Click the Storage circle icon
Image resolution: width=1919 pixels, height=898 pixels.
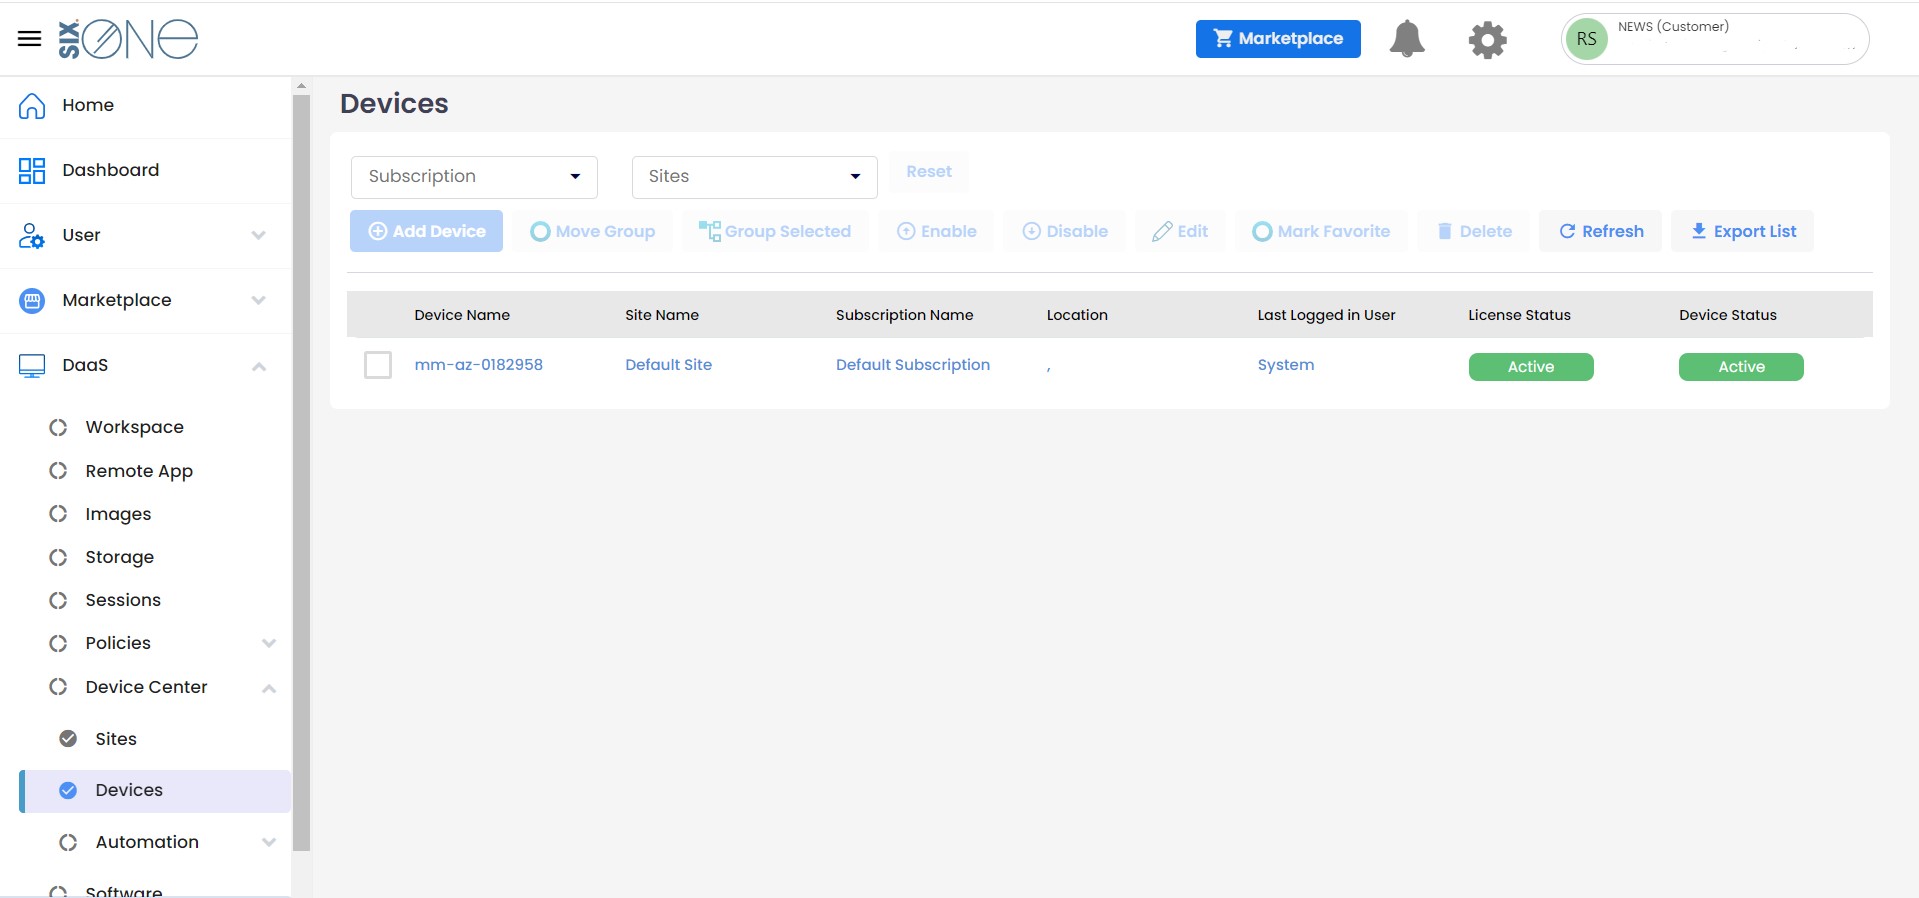tap(58, 557)
